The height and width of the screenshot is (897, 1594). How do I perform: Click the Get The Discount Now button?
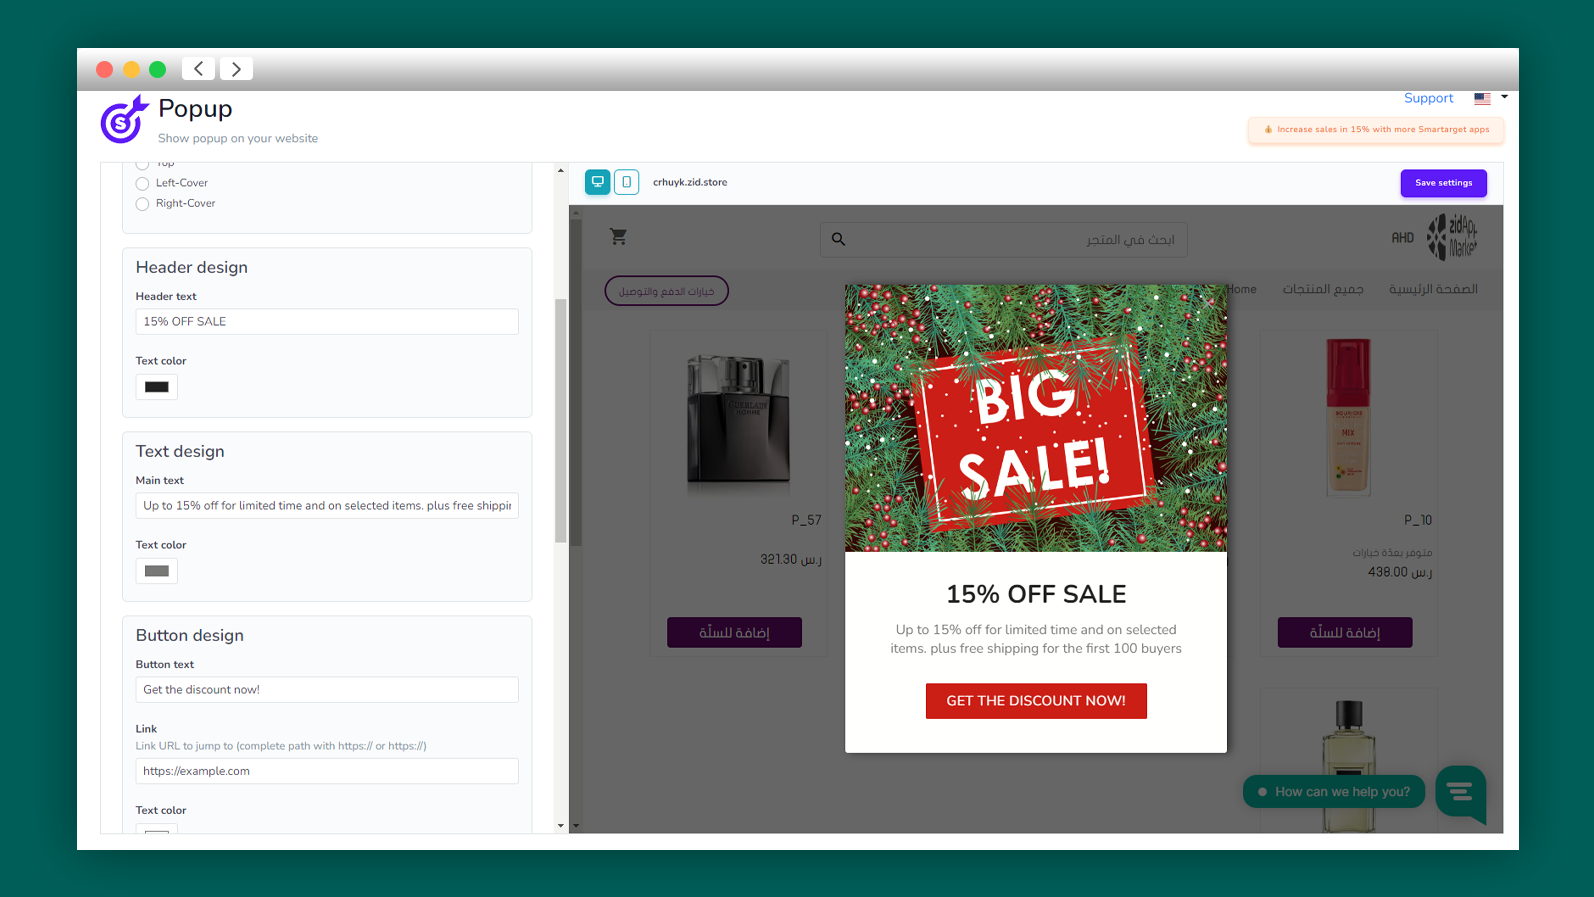click(x=1036, y=701)
